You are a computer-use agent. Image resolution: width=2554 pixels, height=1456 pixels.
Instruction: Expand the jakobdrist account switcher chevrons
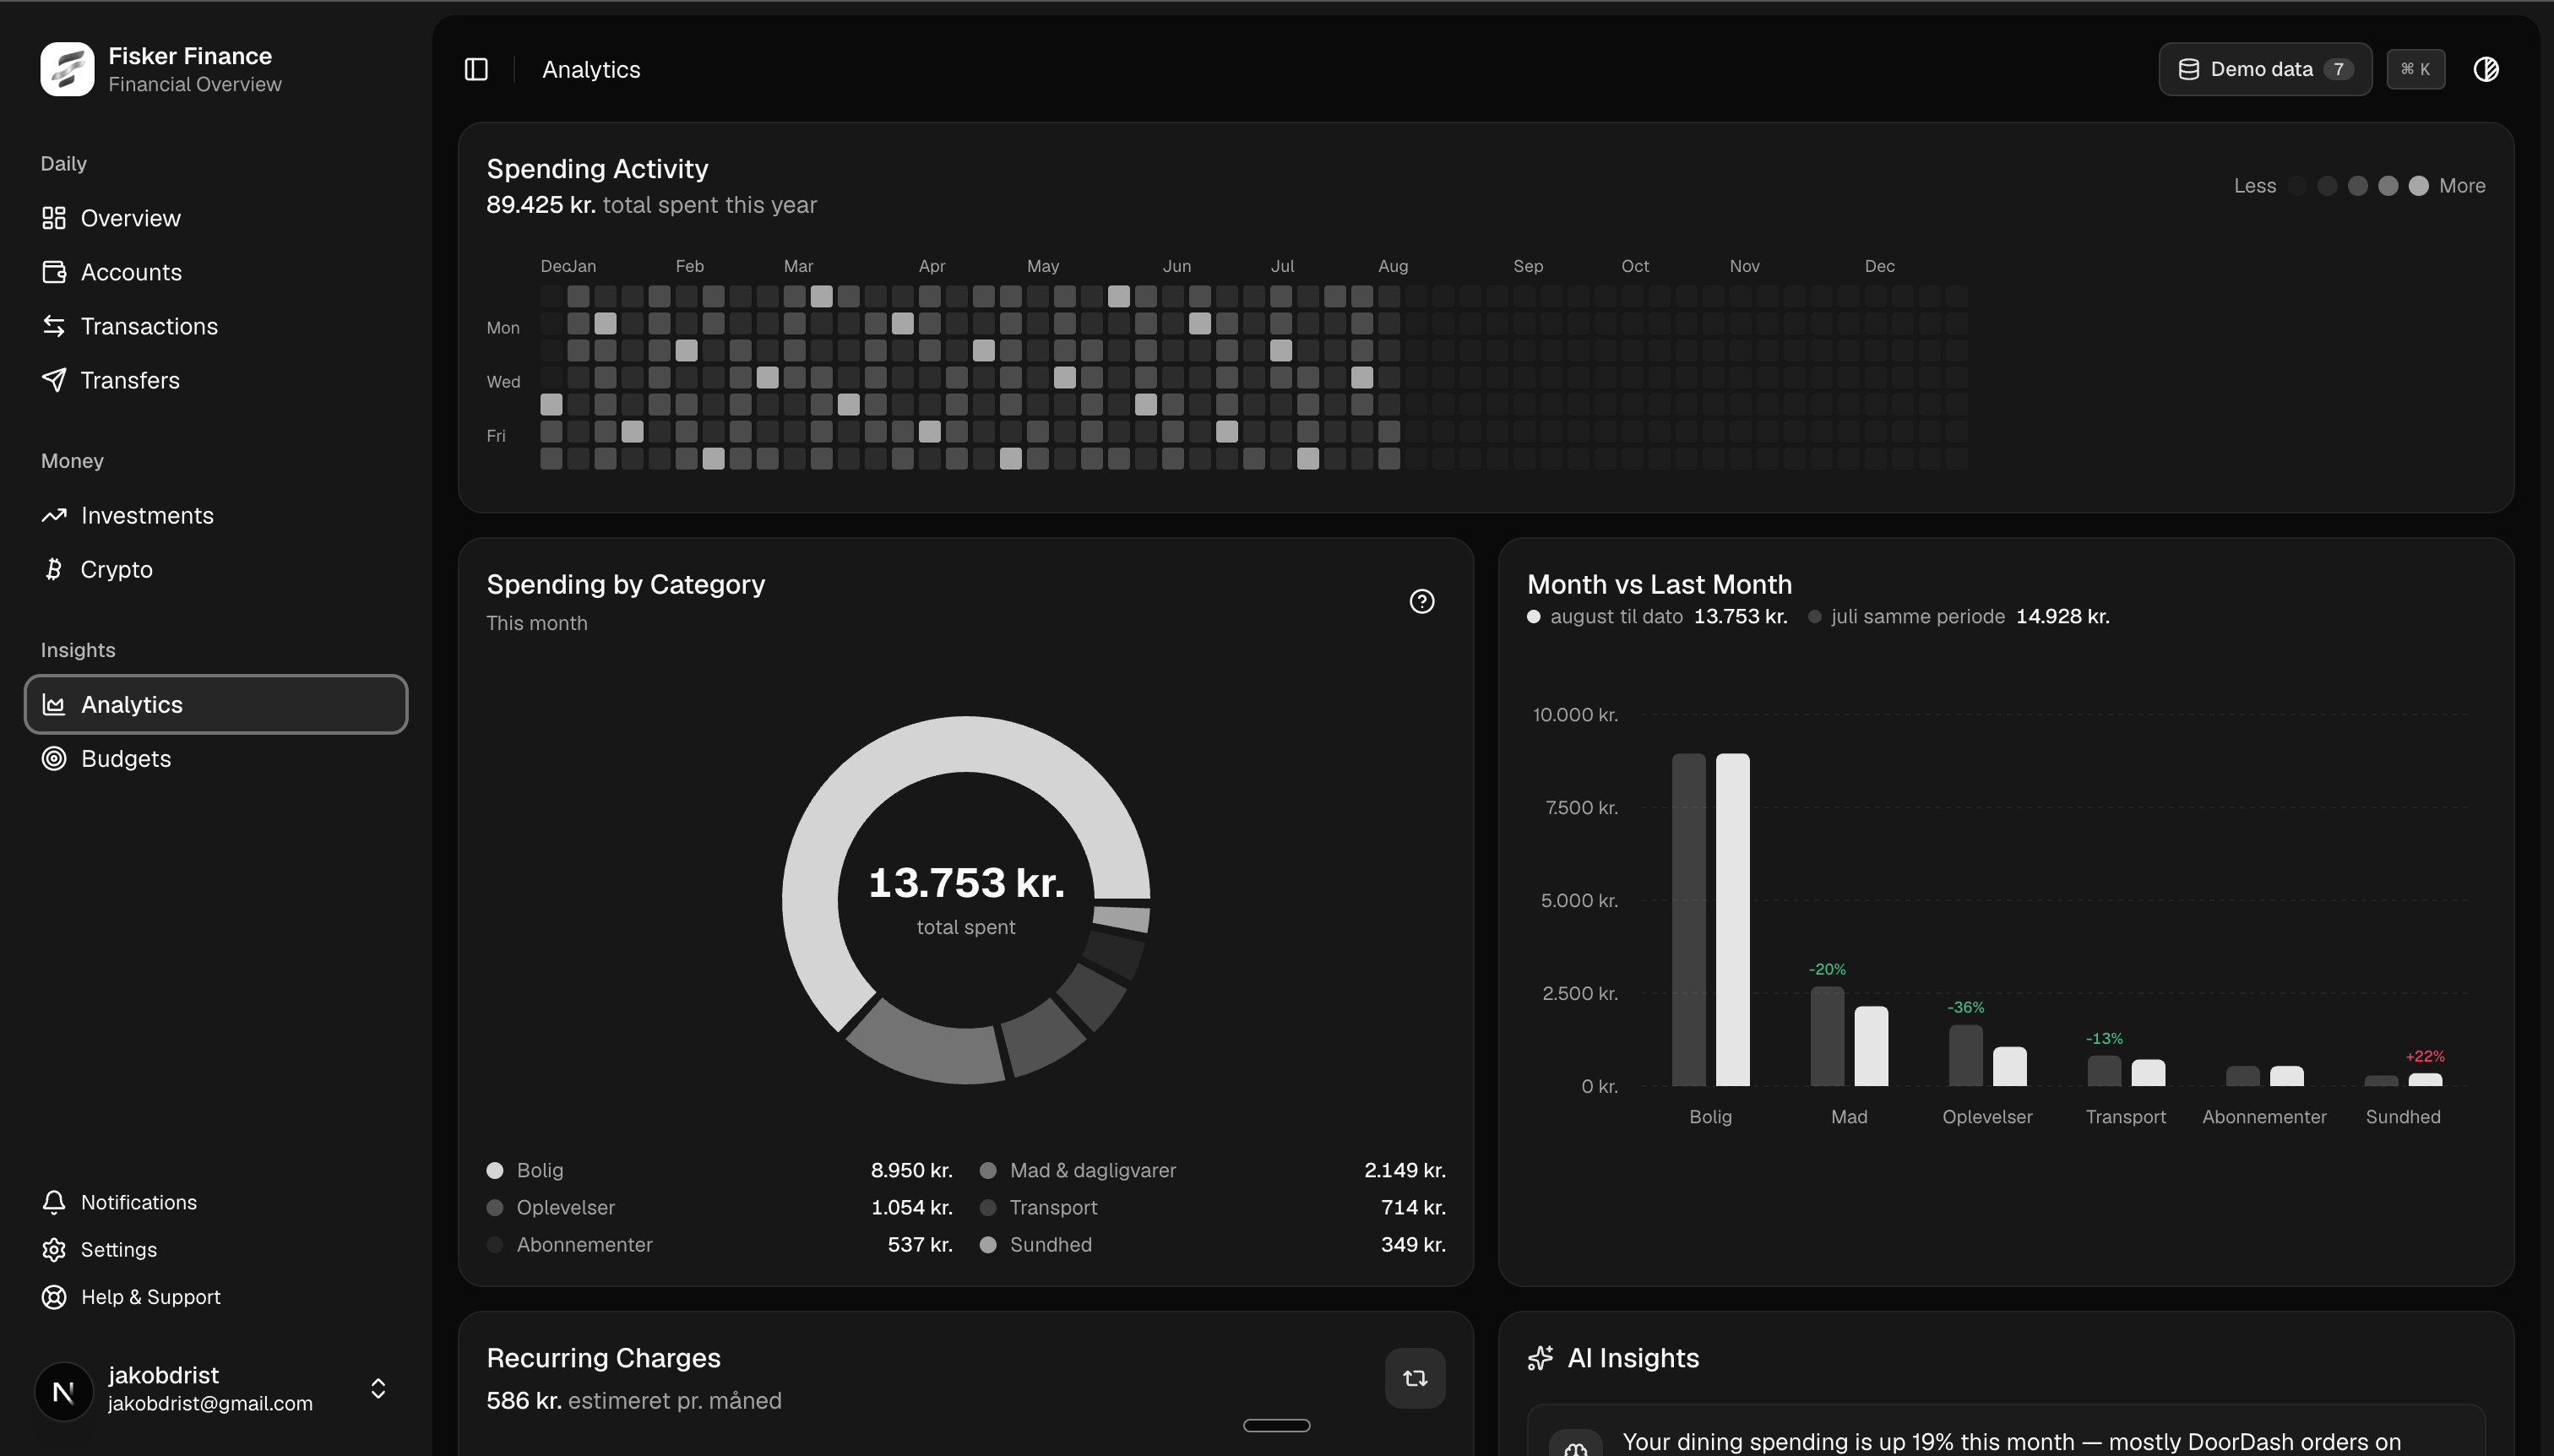point(378,1389)
